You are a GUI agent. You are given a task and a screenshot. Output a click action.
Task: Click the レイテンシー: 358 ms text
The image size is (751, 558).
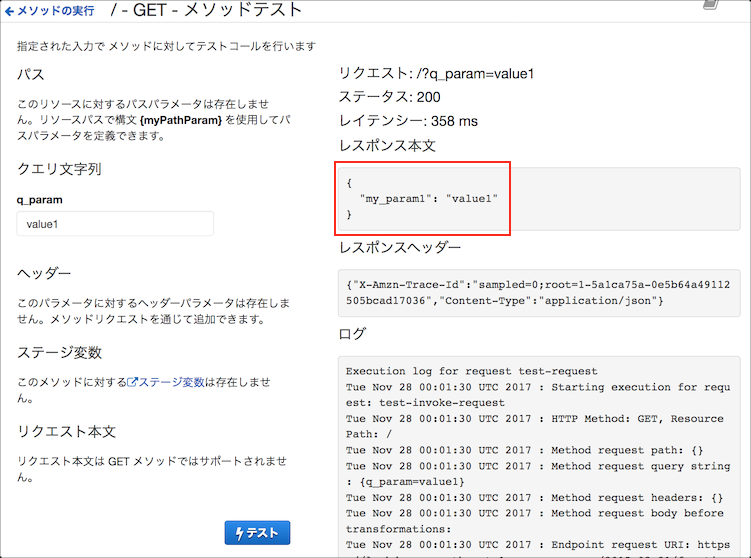[408, 121]
